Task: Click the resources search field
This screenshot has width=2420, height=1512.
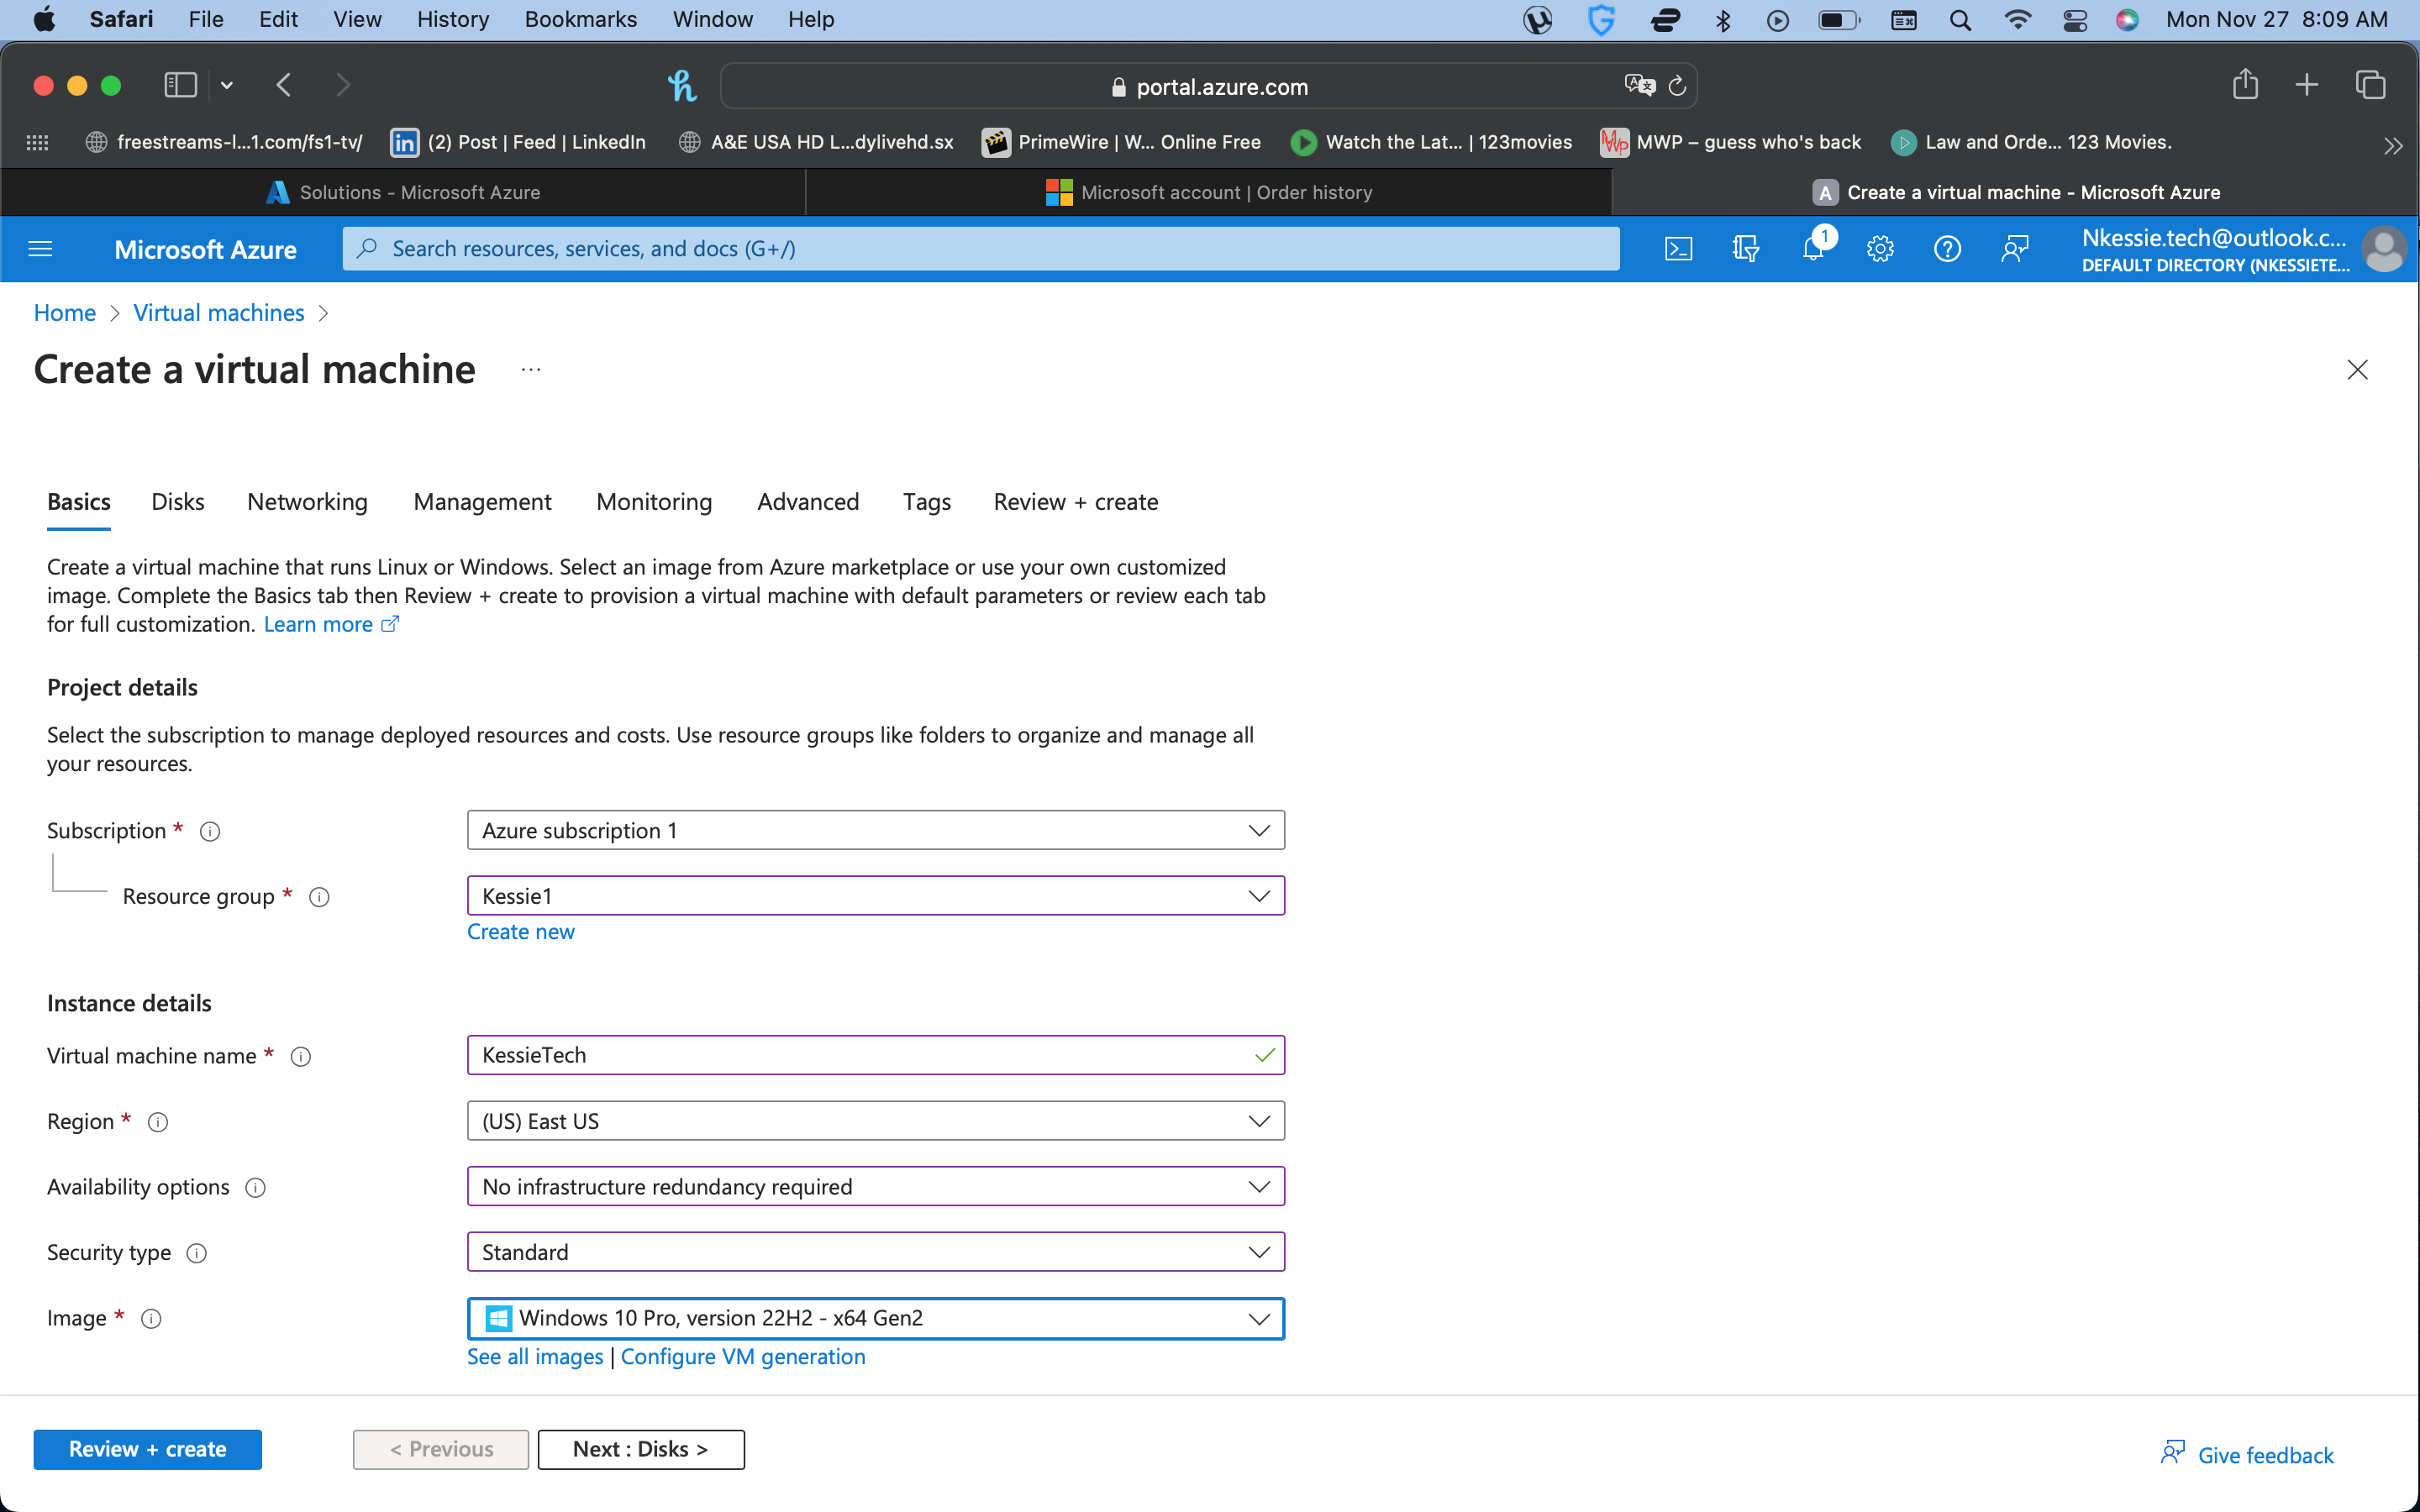Action: 978,248
